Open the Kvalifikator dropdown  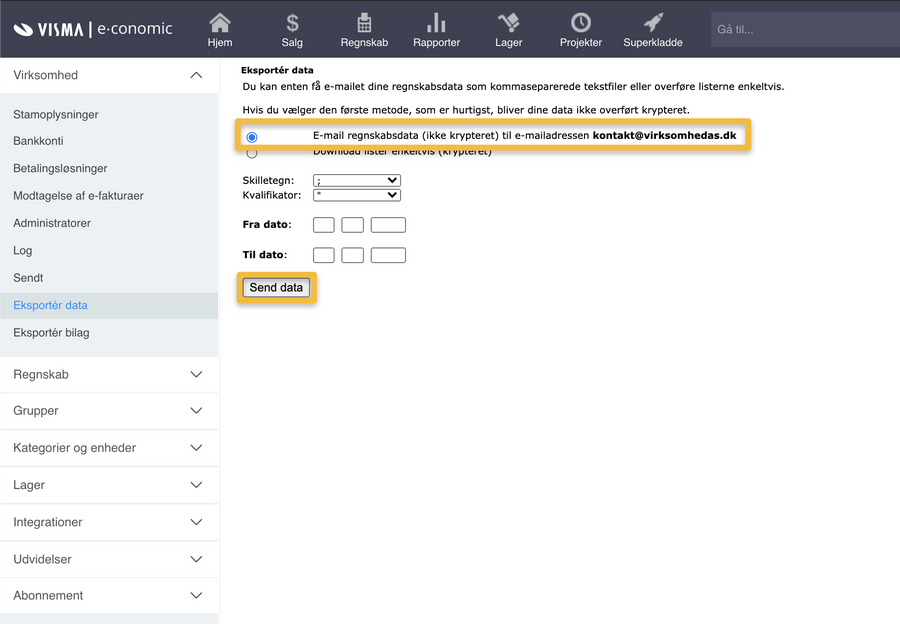pyautogui.click(x=356, y=194)
